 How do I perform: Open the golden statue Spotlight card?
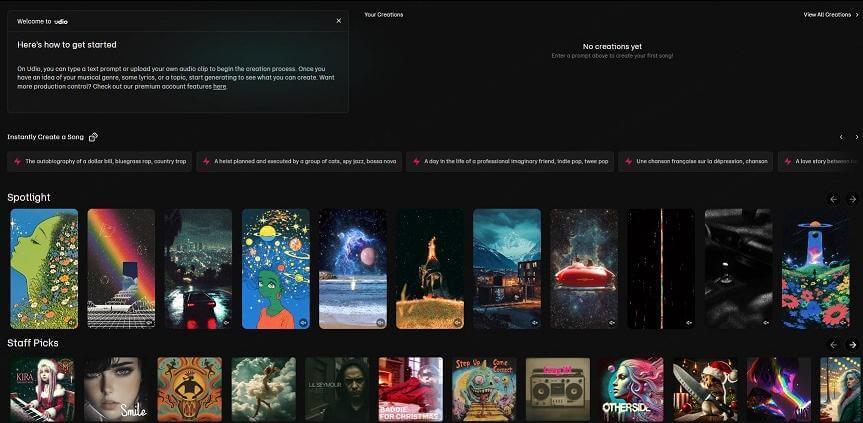tap(430, 268)
